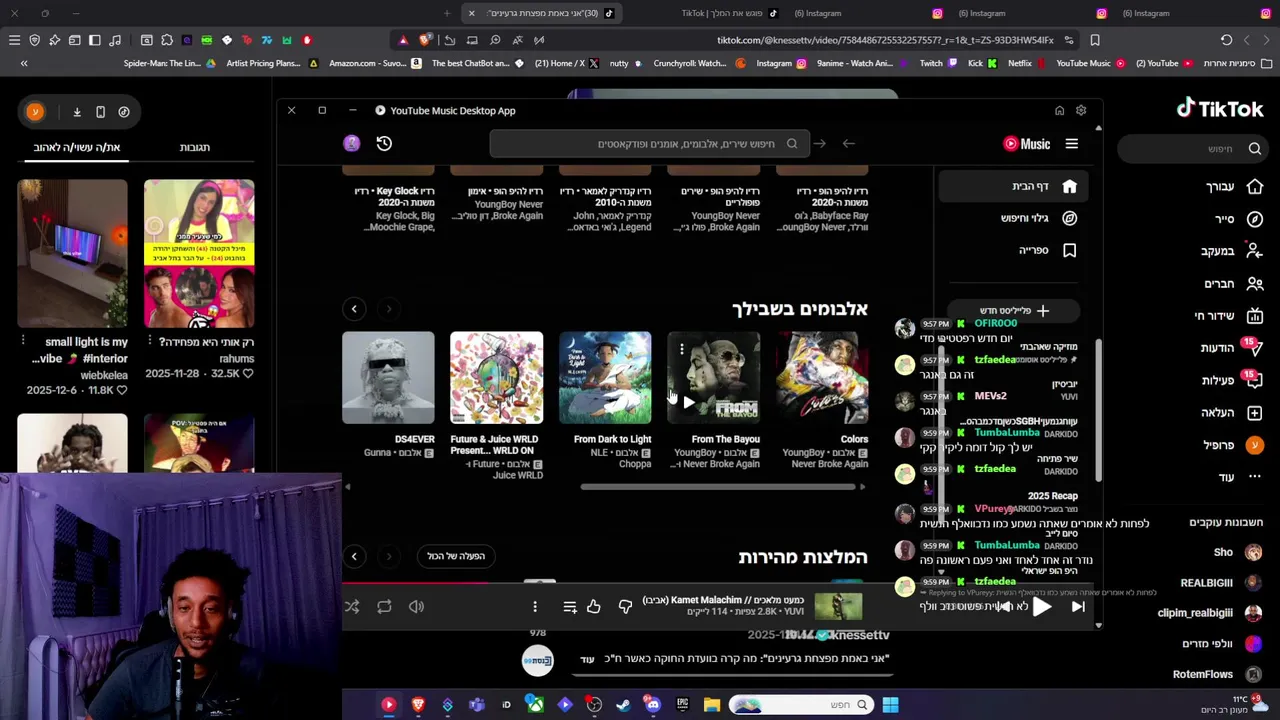This screenshot has width=1280, height=720.
Task: Click the TikTok logo
Action: (1220, 108)
